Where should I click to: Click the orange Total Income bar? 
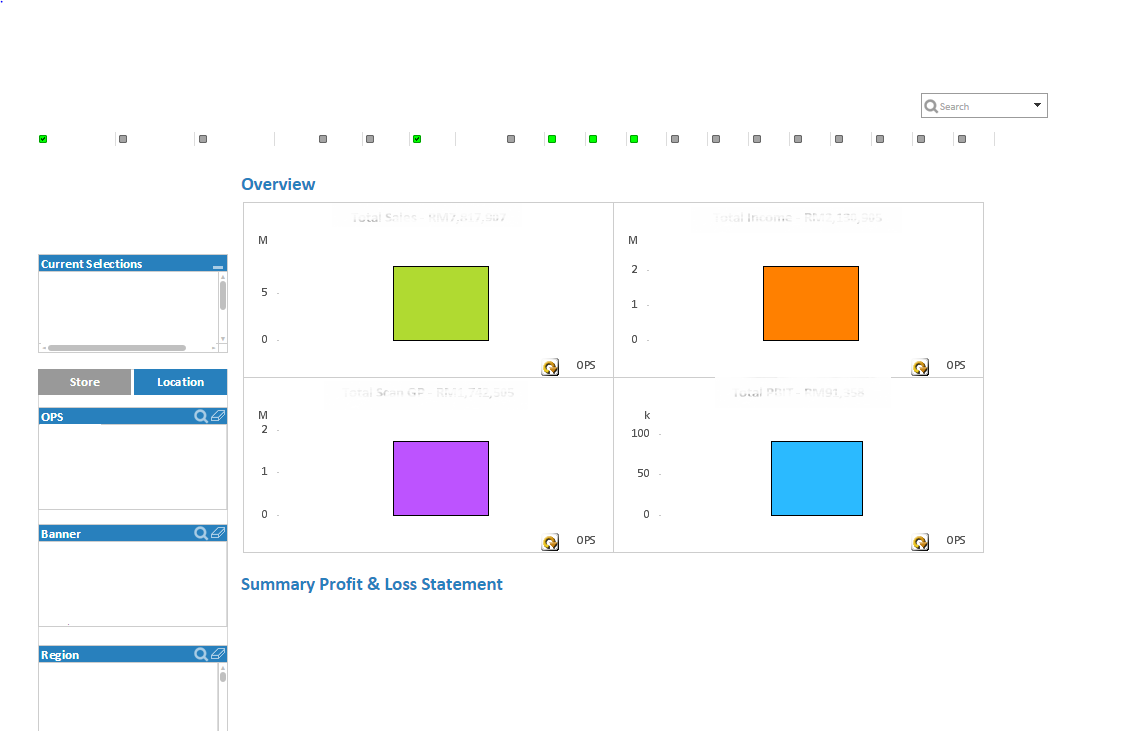(x=810, y=303)
